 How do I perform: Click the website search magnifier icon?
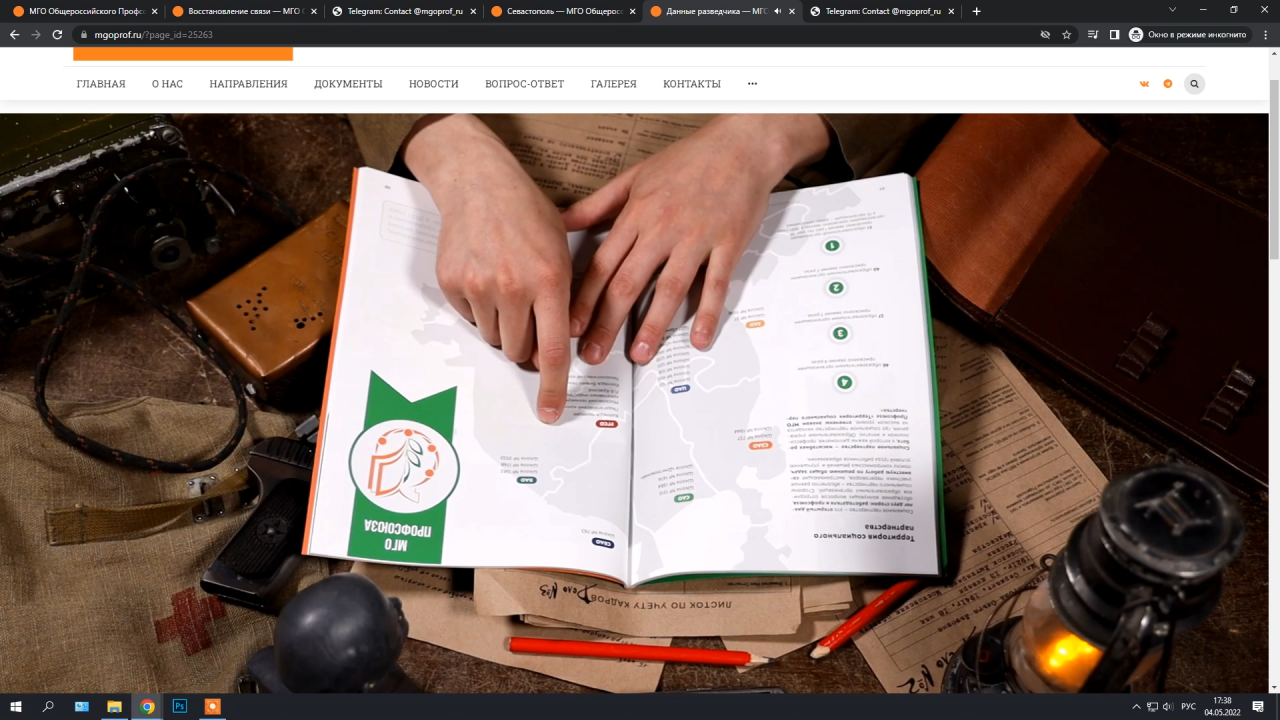pos(1194,84)
